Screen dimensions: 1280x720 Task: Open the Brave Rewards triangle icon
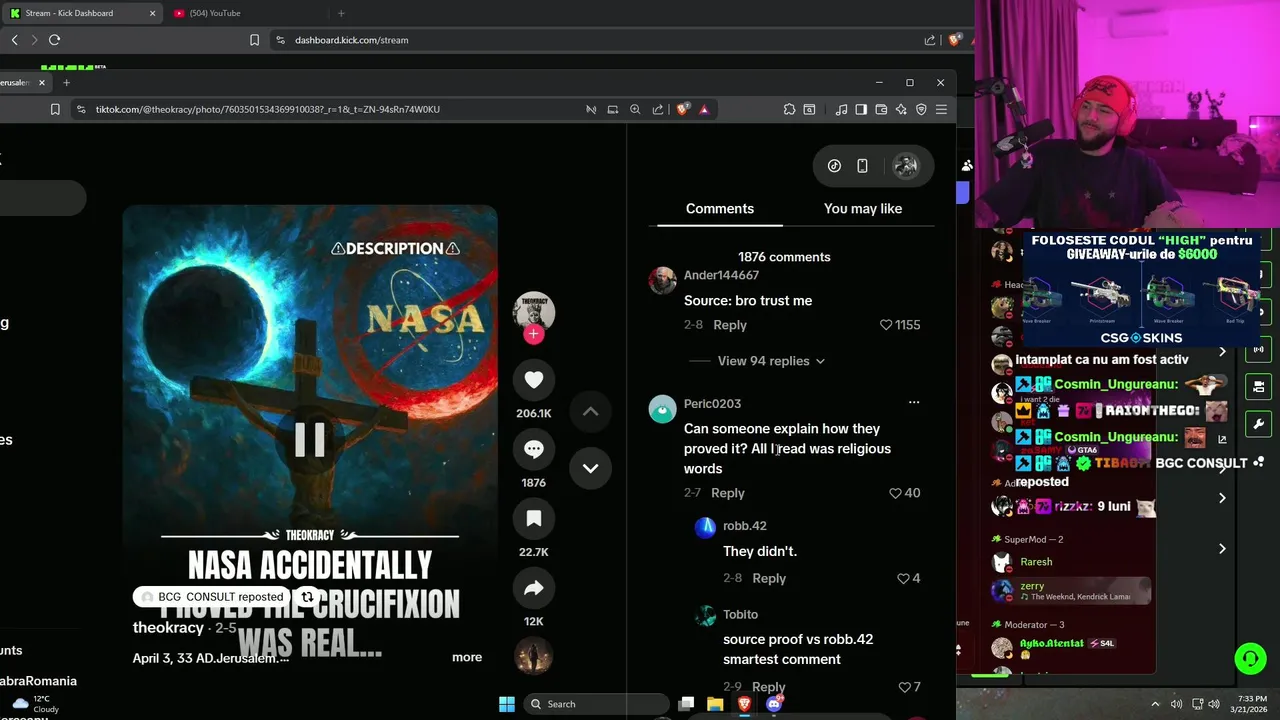704,109
